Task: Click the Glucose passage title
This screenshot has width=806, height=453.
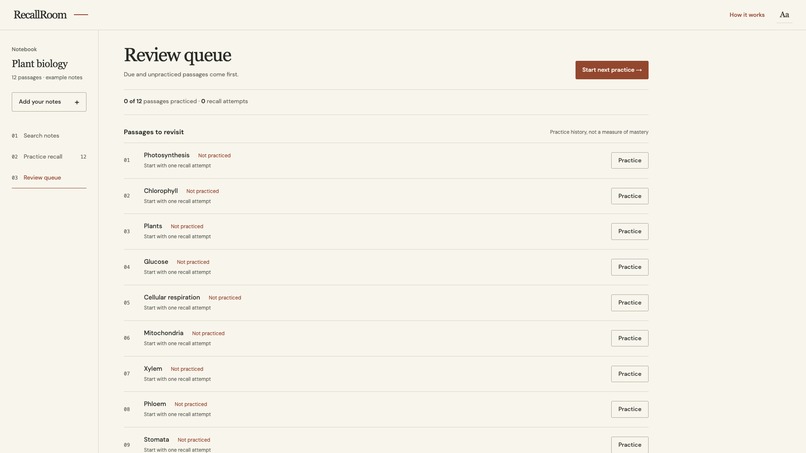Action: point(156,262)
